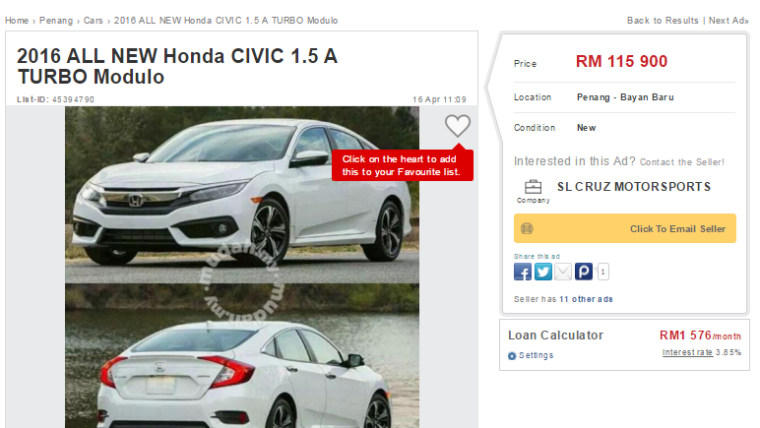
Task: Open the Penang breadcrumb link
Action: pyautogui.click(x=56, y=20)
